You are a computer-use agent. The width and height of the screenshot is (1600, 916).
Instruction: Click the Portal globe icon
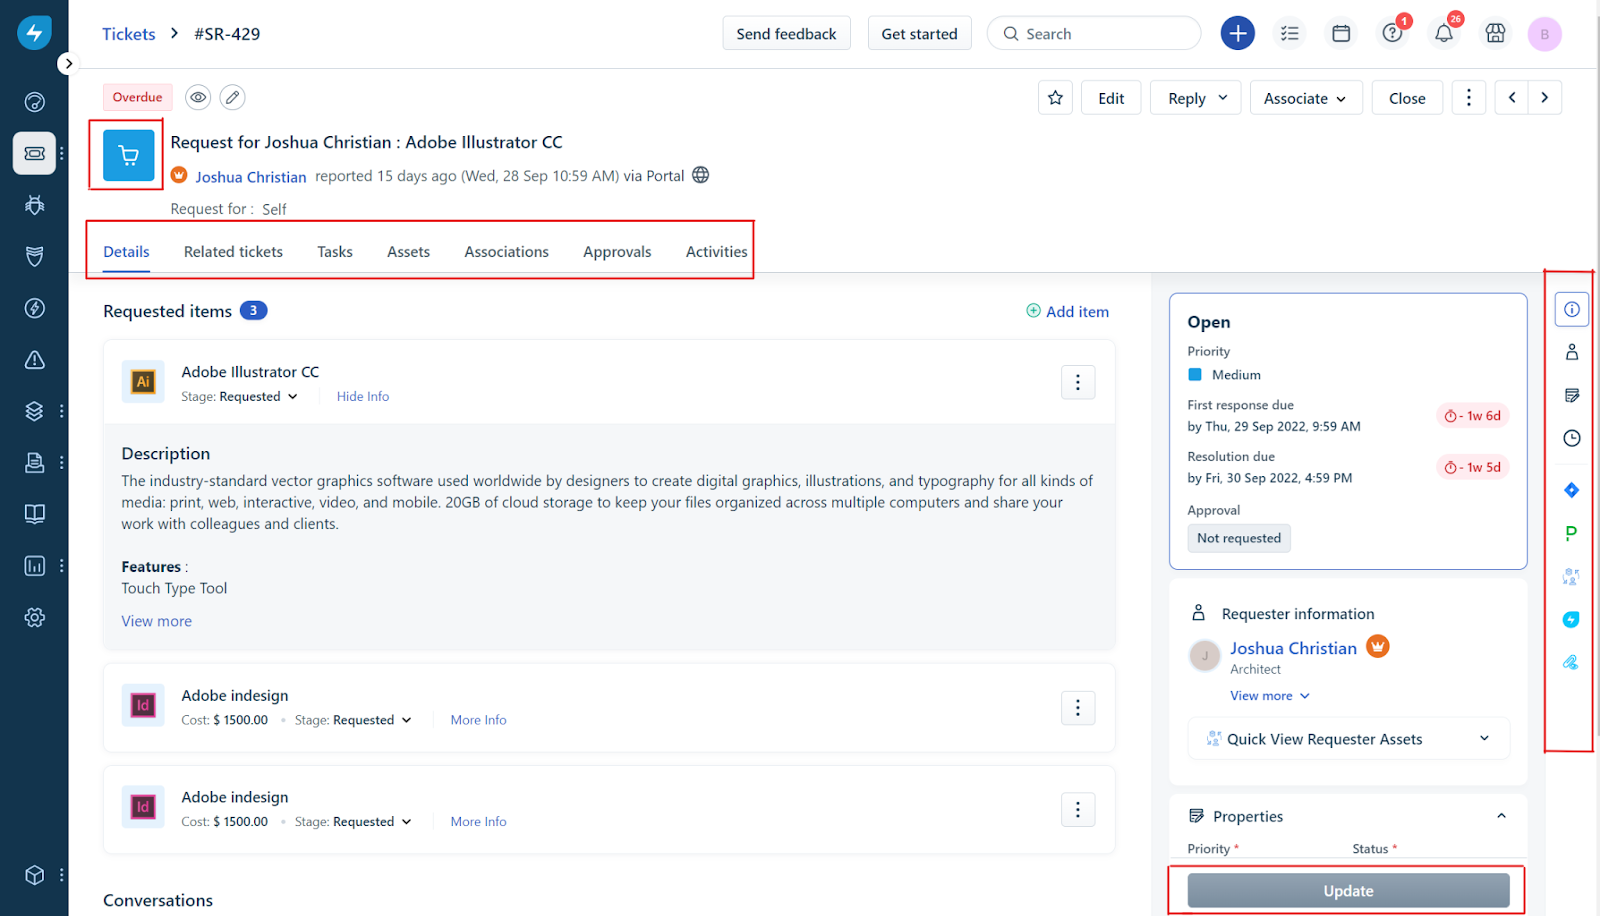[701, 175]
